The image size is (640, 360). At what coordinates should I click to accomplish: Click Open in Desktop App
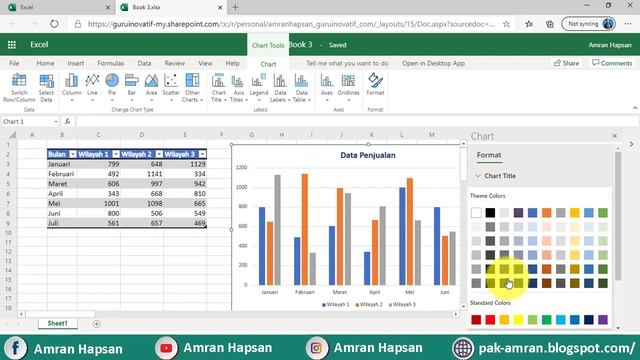pos(433,63)
